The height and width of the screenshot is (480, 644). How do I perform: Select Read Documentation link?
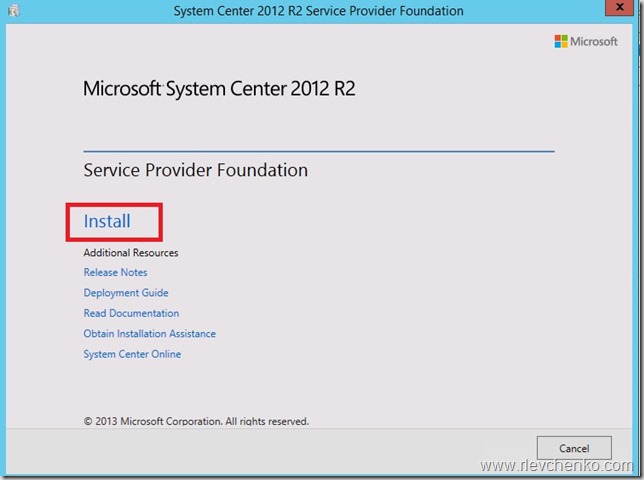131,313
